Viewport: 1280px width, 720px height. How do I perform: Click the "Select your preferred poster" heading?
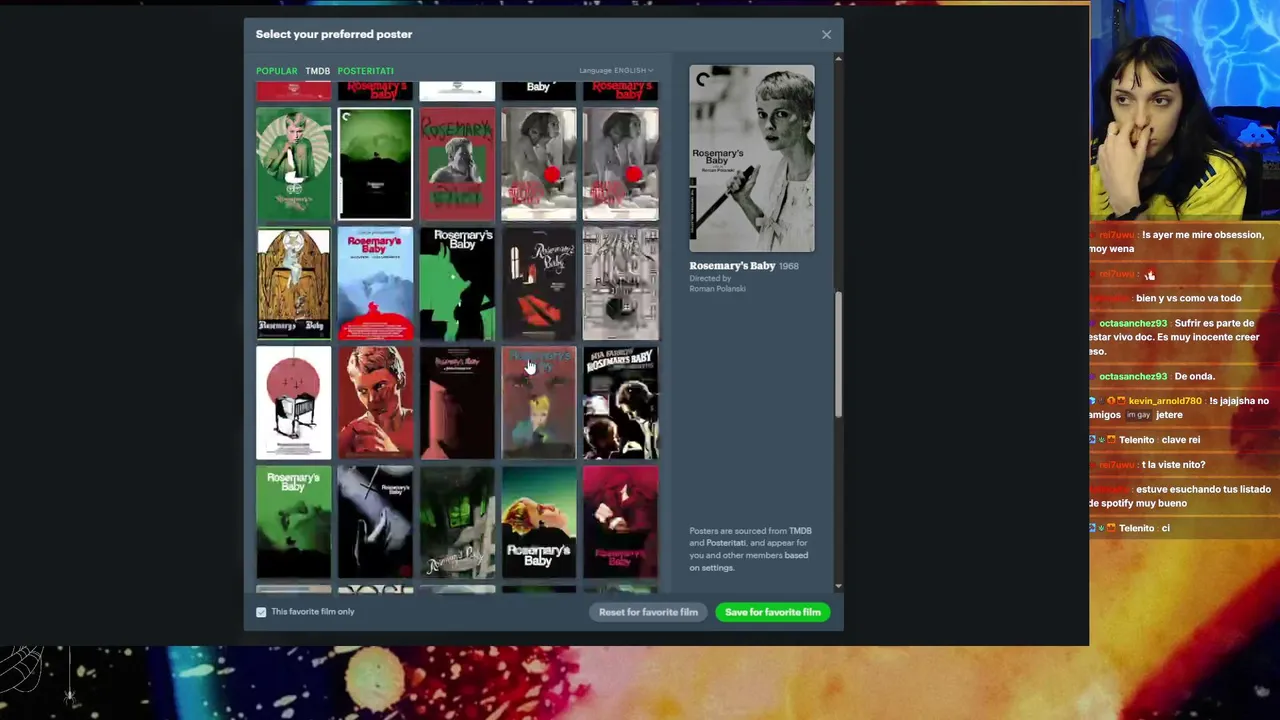[x=334, y=34]
